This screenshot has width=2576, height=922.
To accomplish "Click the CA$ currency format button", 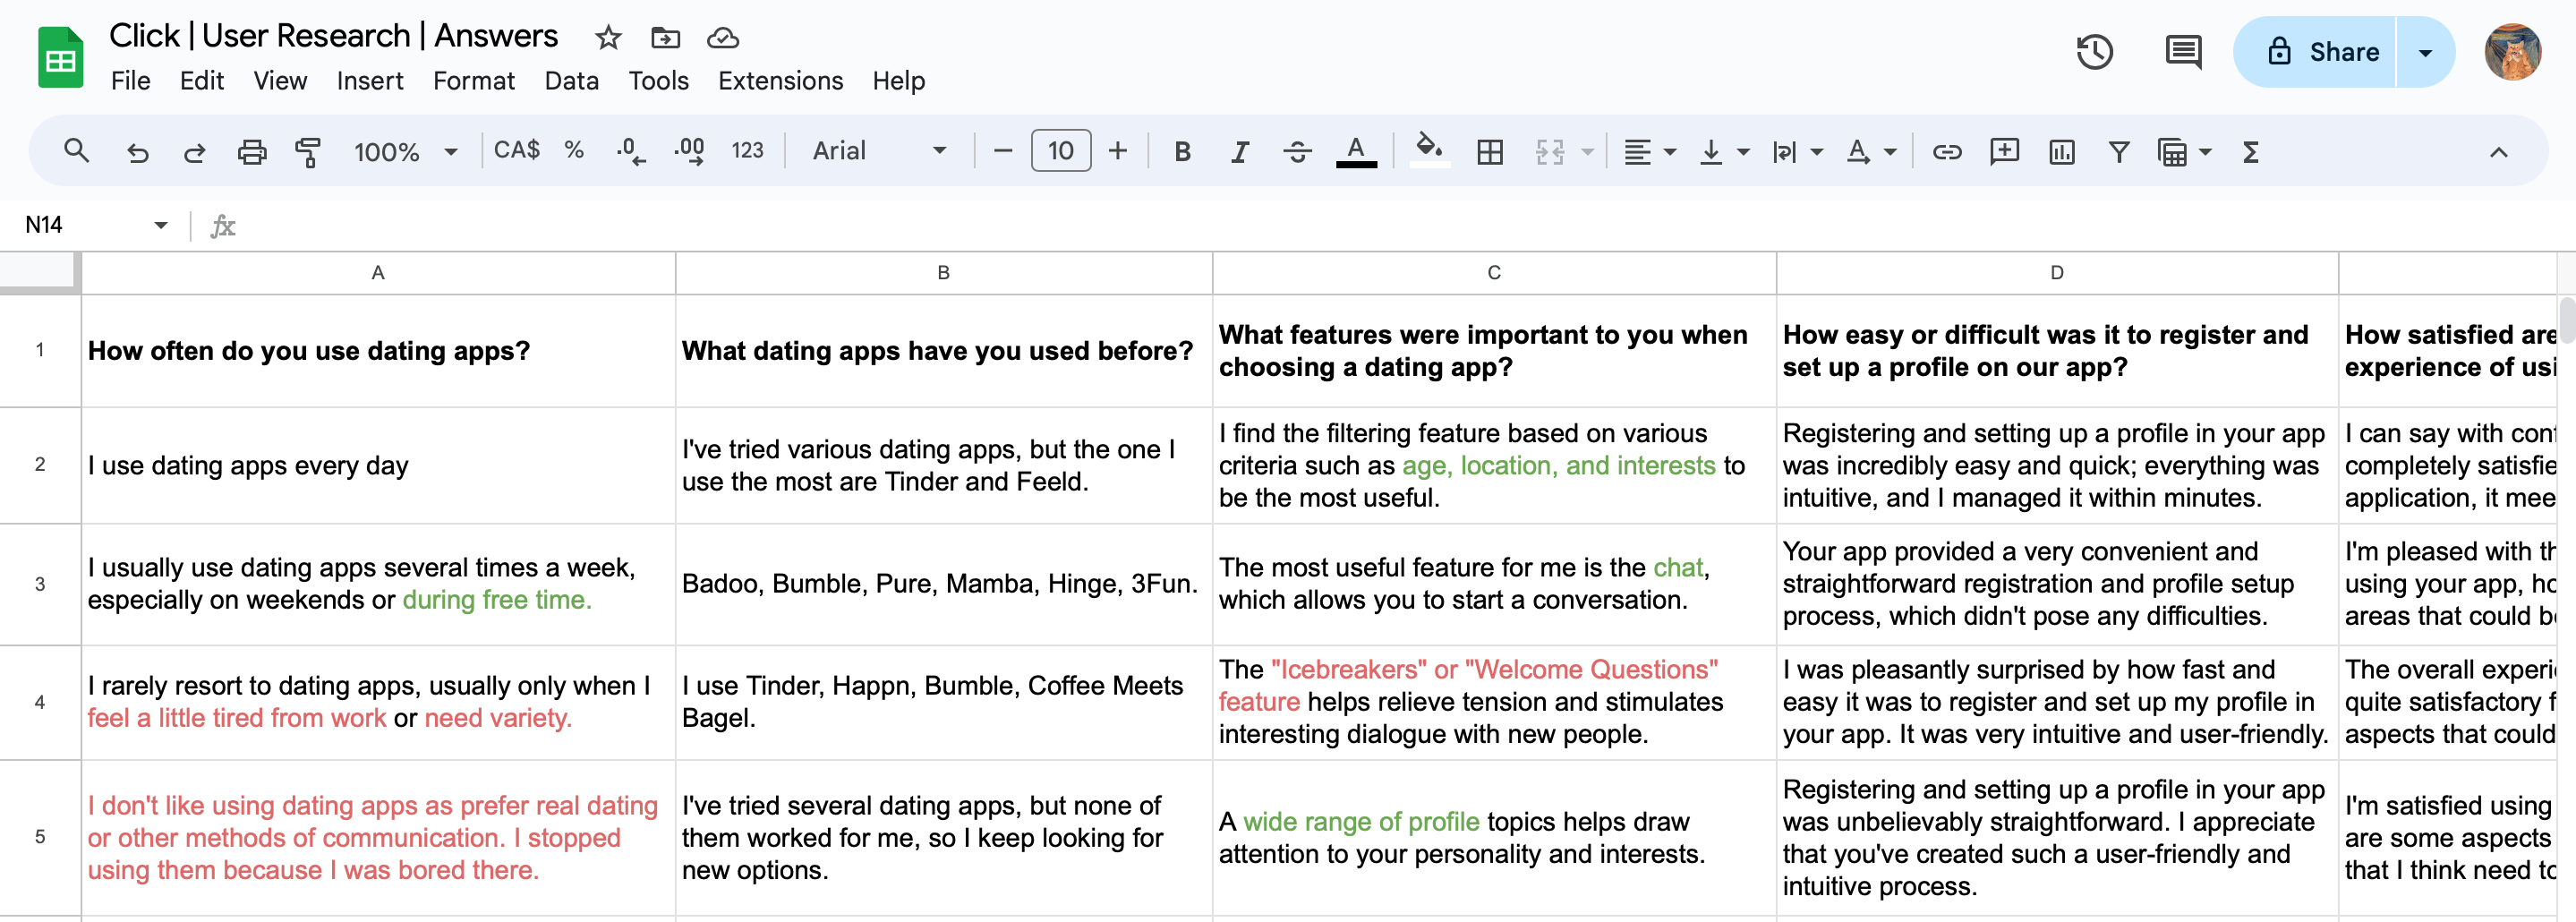I will click(516, 150).
